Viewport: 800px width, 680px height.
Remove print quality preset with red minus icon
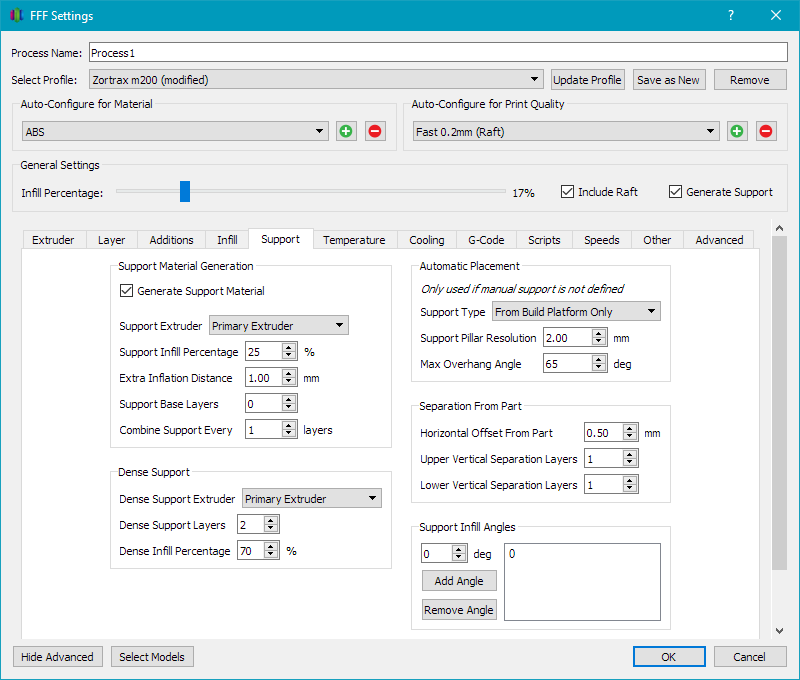766,131
